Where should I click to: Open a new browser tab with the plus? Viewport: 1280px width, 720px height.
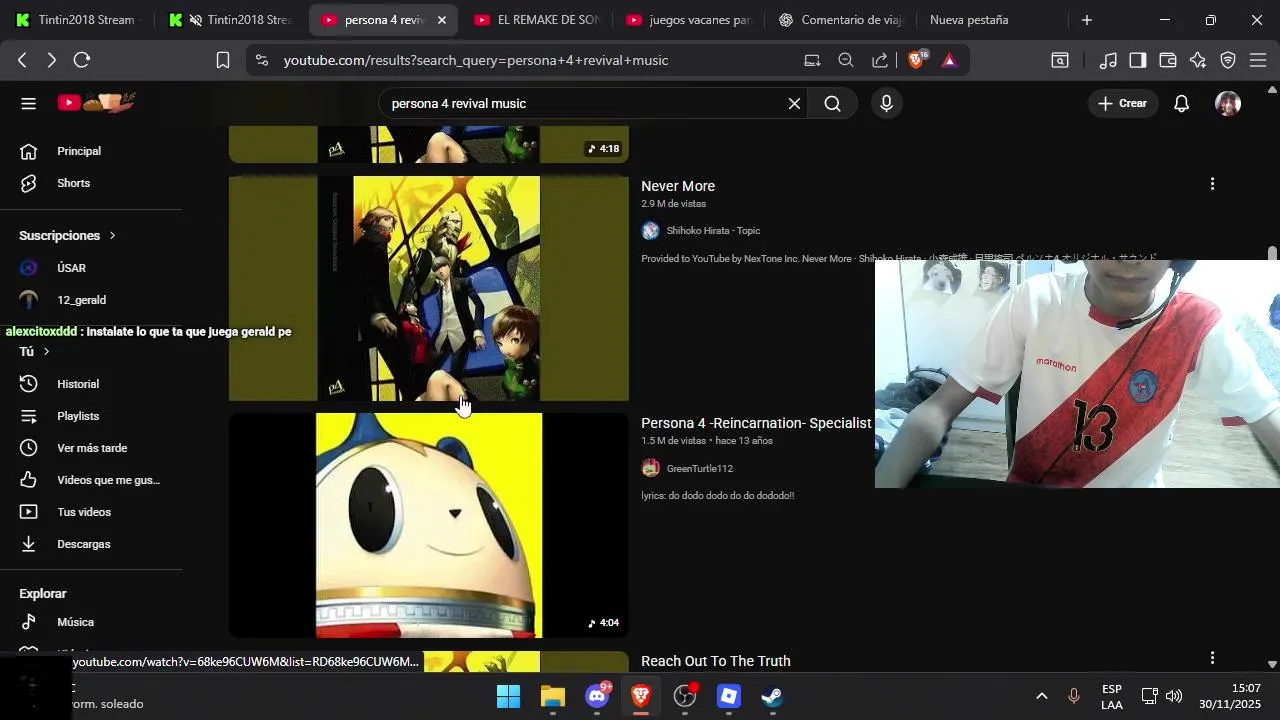[x=1087, y=20]
